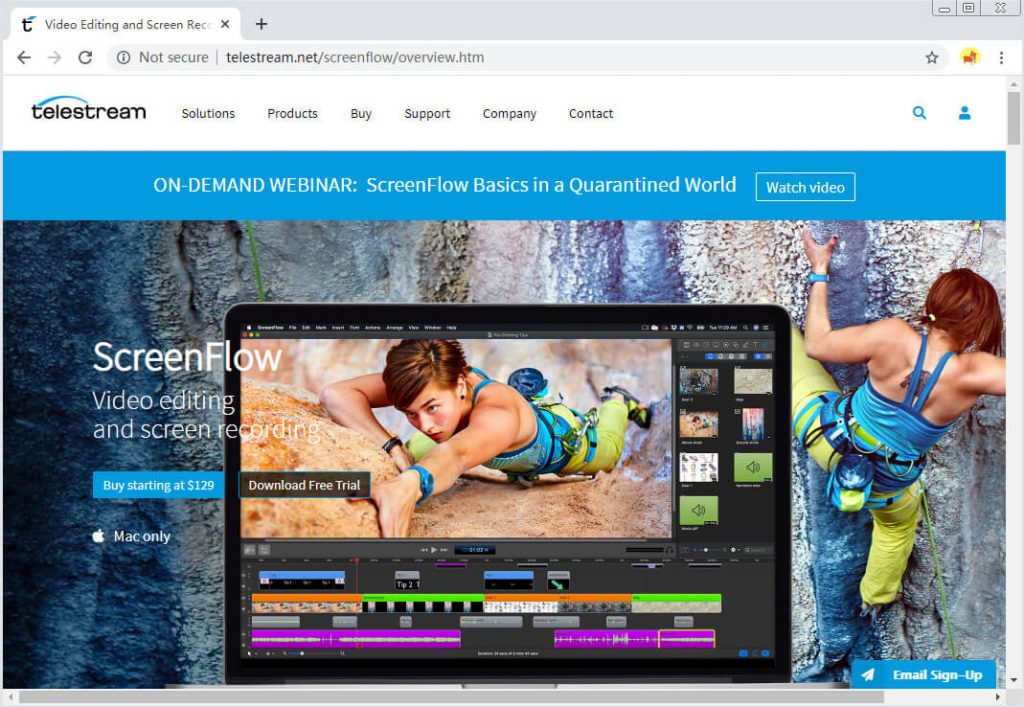Click the Telestream logo
The height and width of the screenshot is (707, 1024).
pos(89,109)
